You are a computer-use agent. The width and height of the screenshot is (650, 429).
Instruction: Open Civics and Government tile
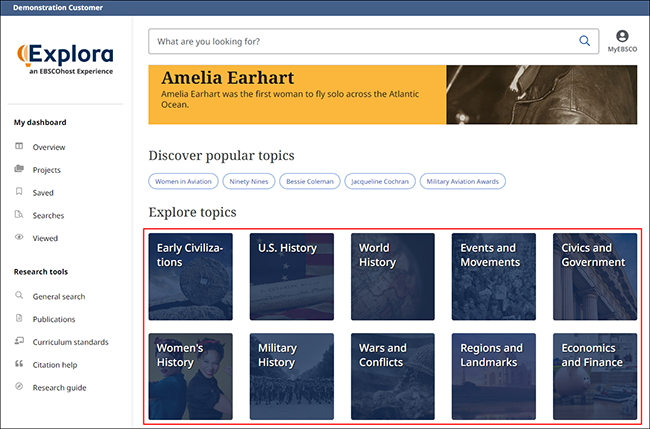pos(595,276)
